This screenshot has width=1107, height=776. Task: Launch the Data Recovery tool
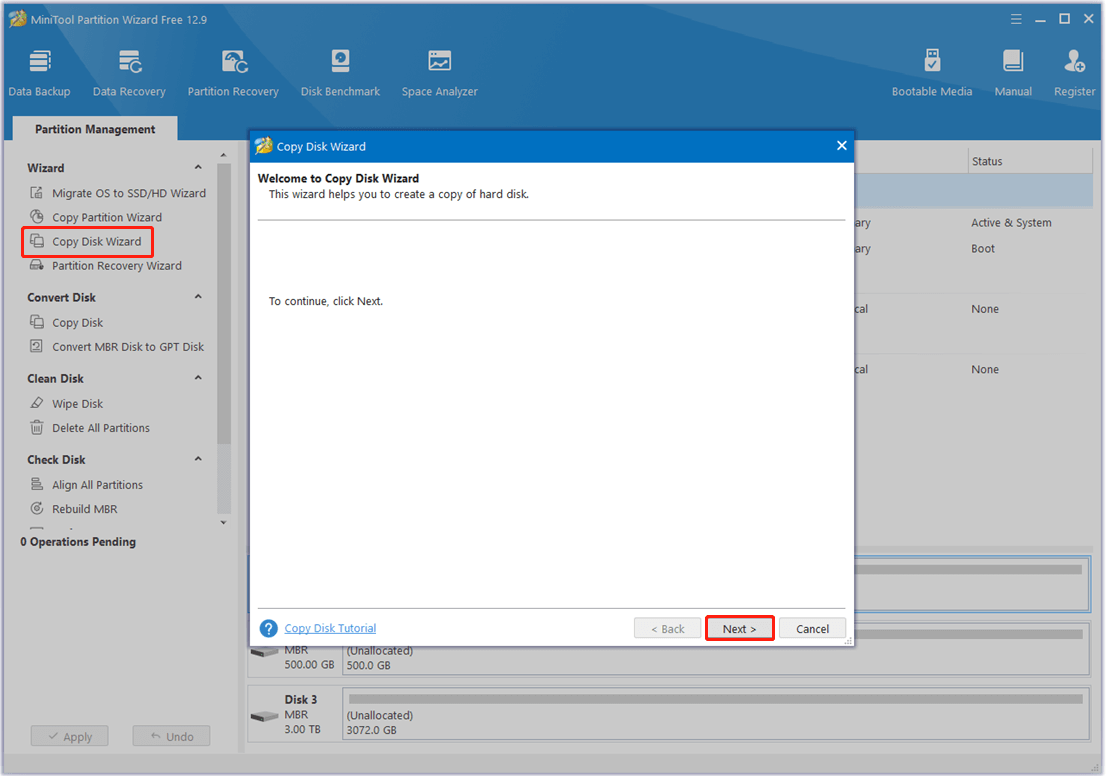(x=129, y=73)
